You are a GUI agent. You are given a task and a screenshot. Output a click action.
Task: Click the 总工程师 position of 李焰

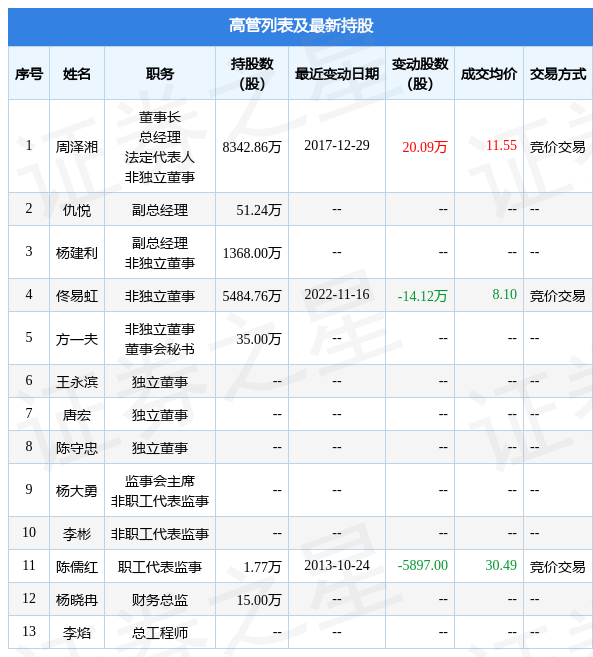click(x=160, y=633)
